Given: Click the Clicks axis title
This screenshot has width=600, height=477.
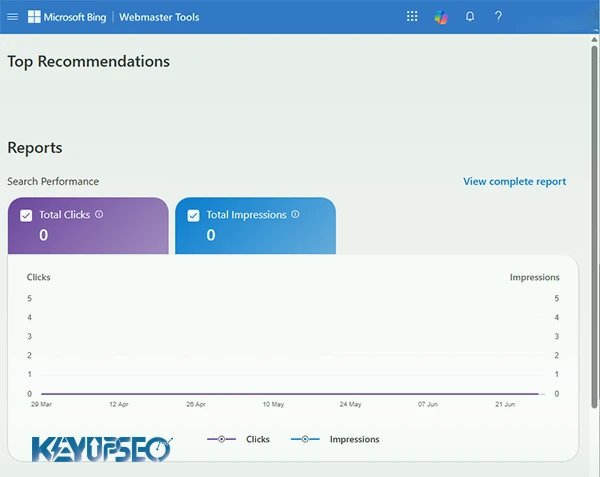Looking at the screenshot, I should click(x=38, y=277).
